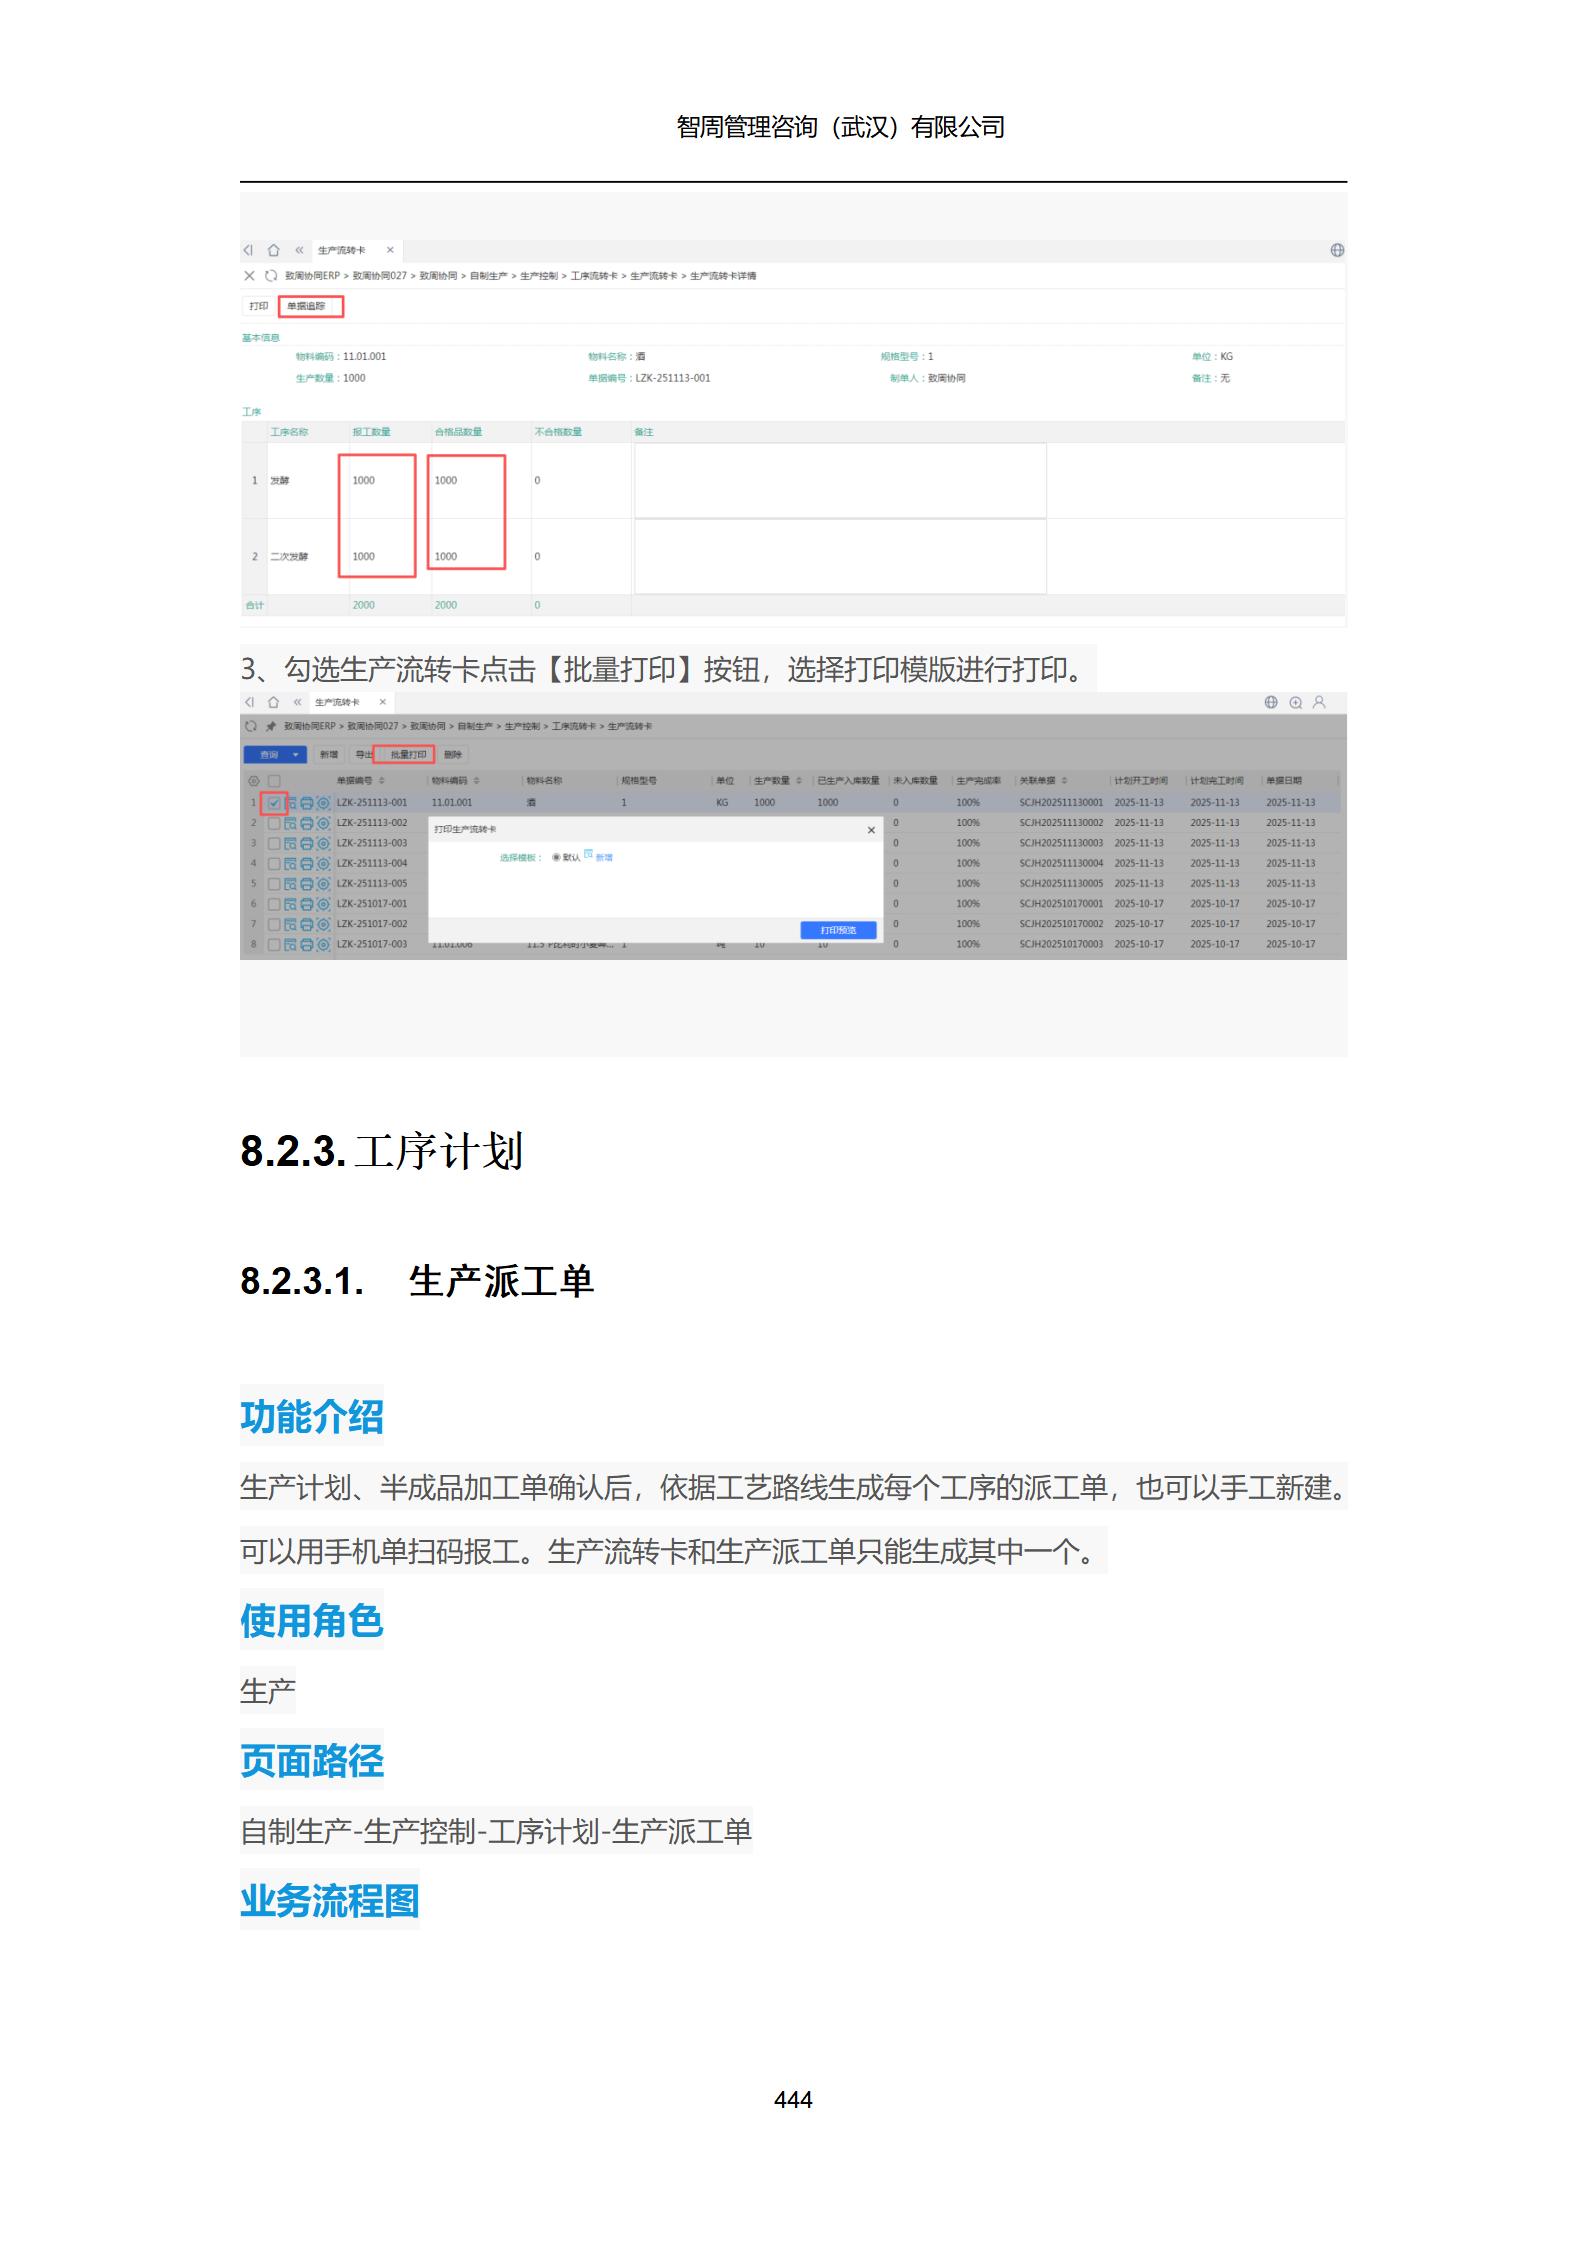Click the 合格品数量 column header
The height and width of the screenshot is (2245, 1587).
458,432
